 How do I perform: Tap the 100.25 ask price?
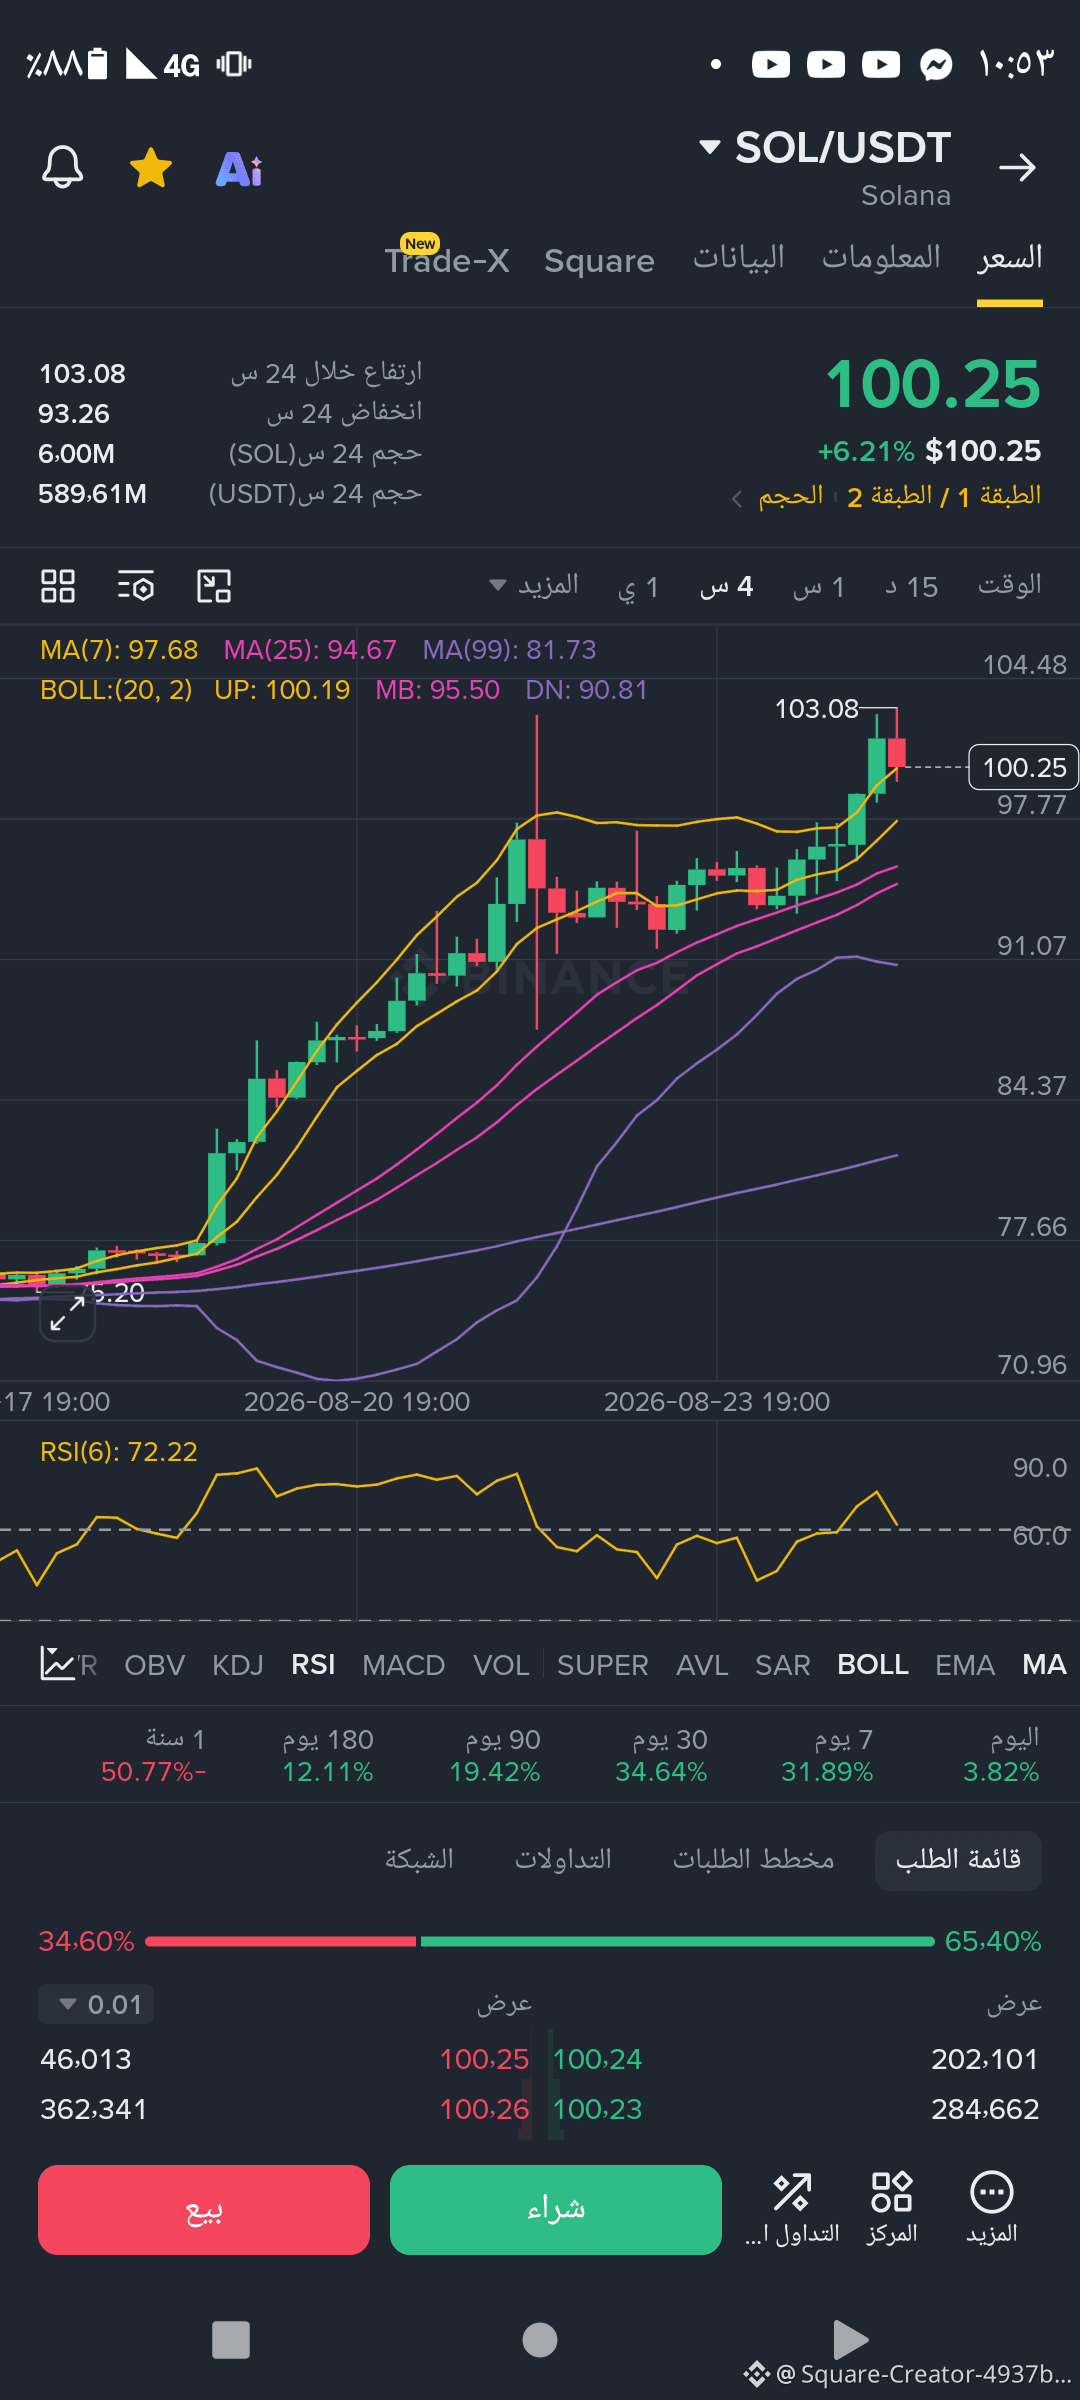484,2059
